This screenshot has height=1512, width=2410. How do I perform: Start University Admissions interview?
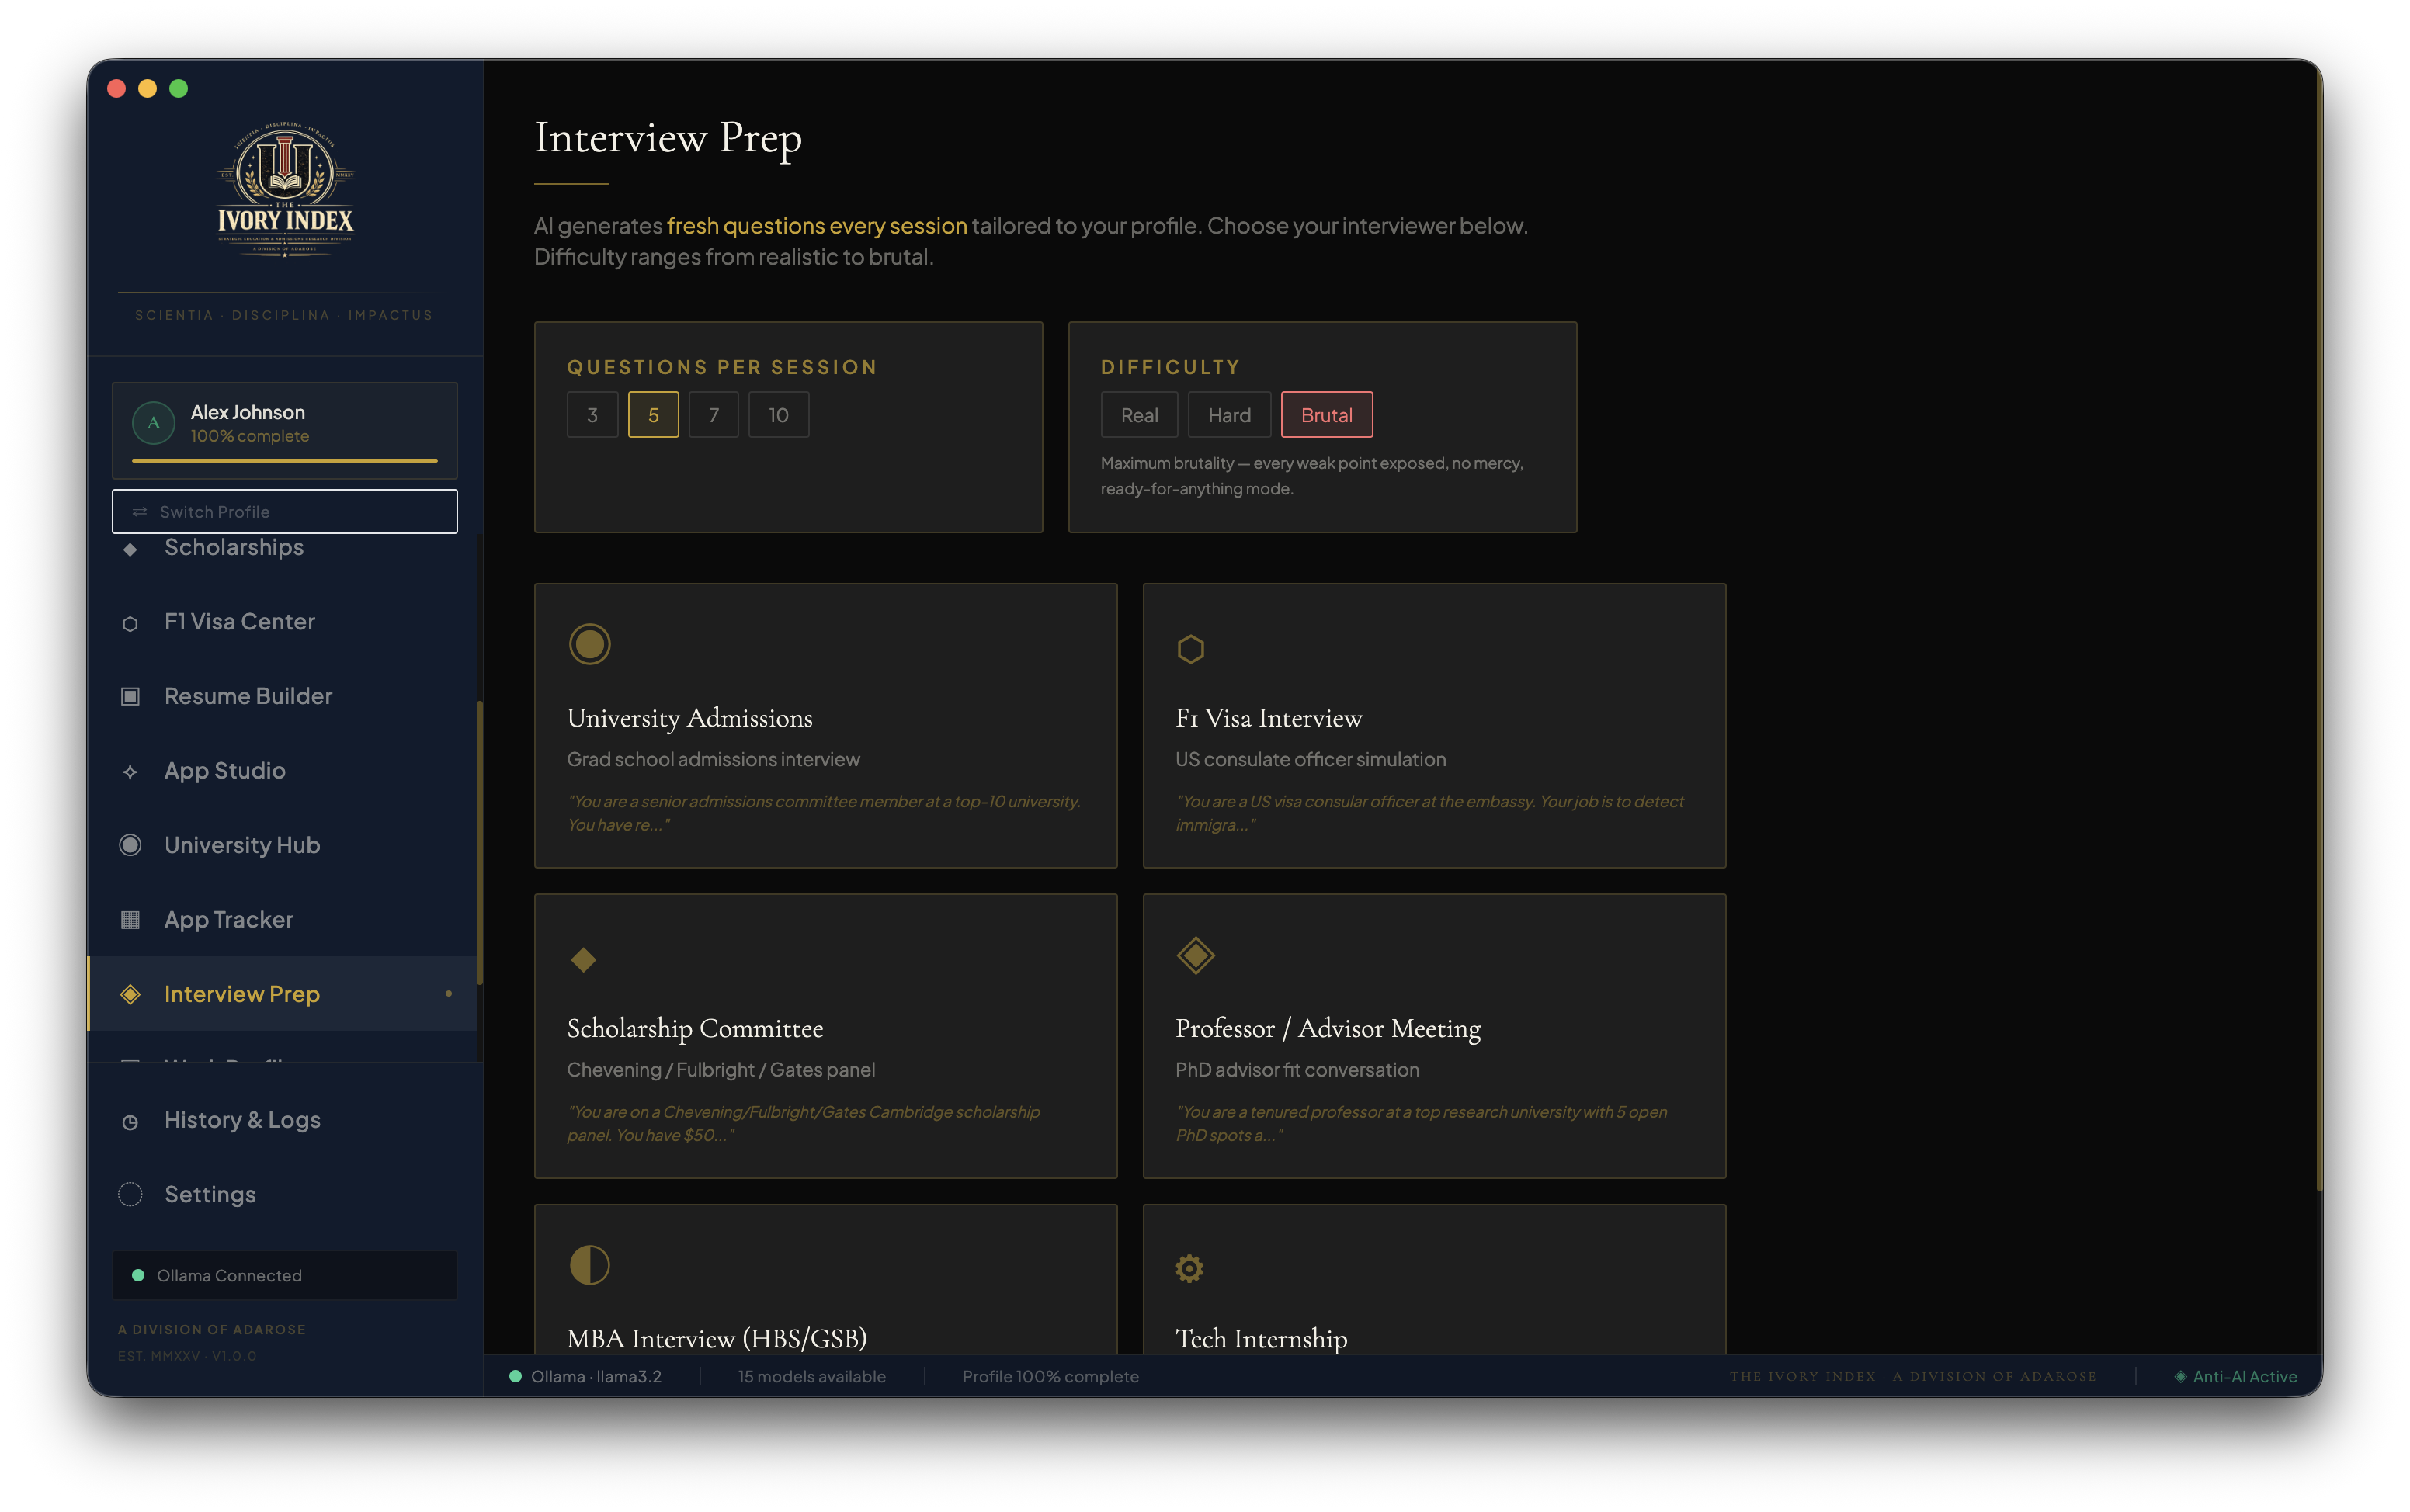[x=825, y=726]
